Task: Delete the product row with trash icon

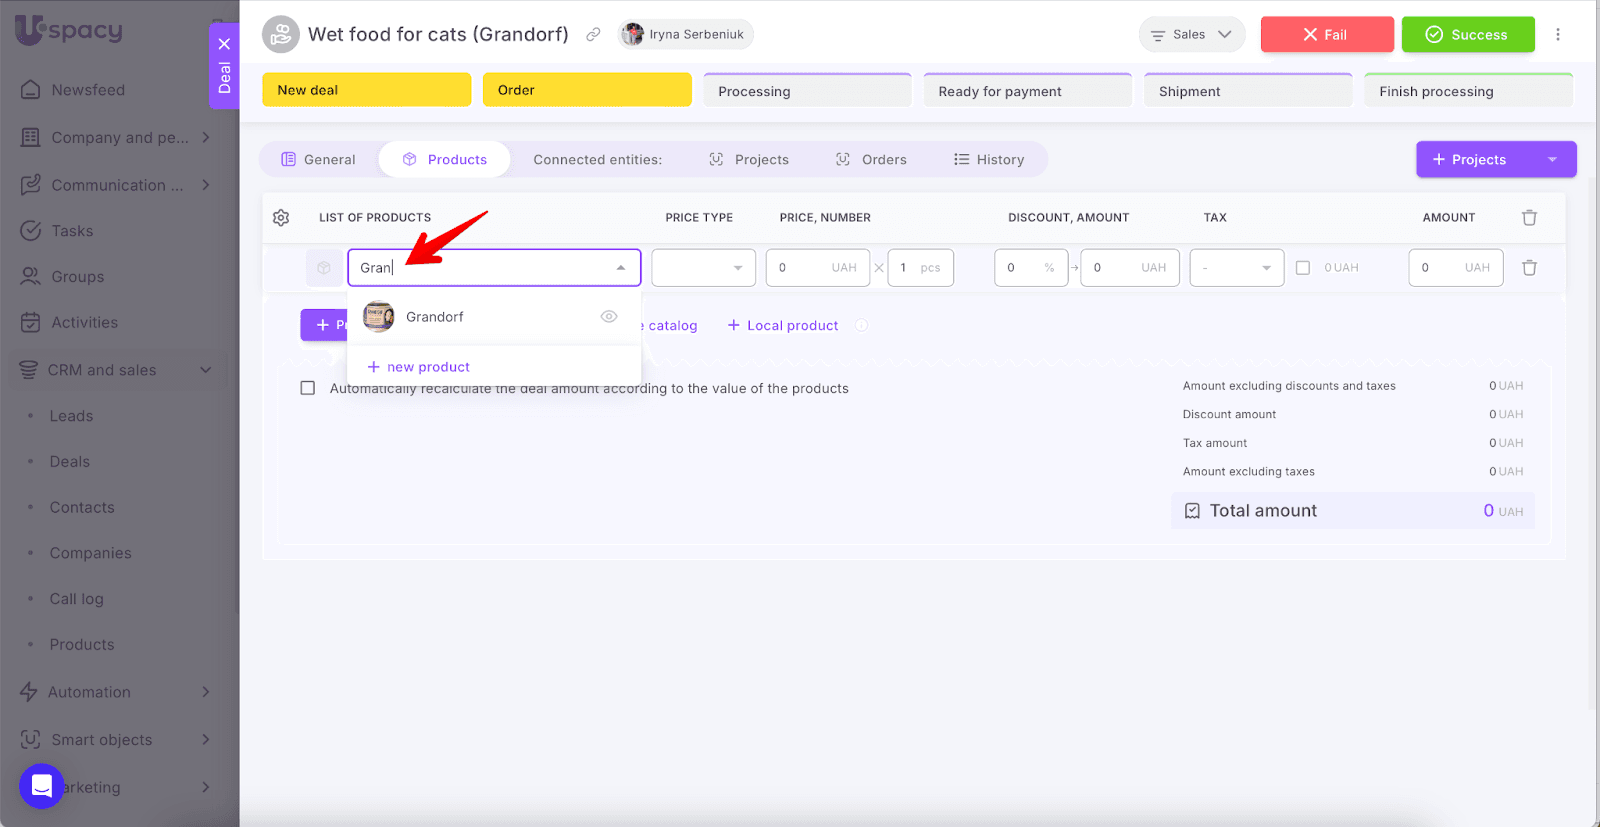Action: click(1529, 268)
